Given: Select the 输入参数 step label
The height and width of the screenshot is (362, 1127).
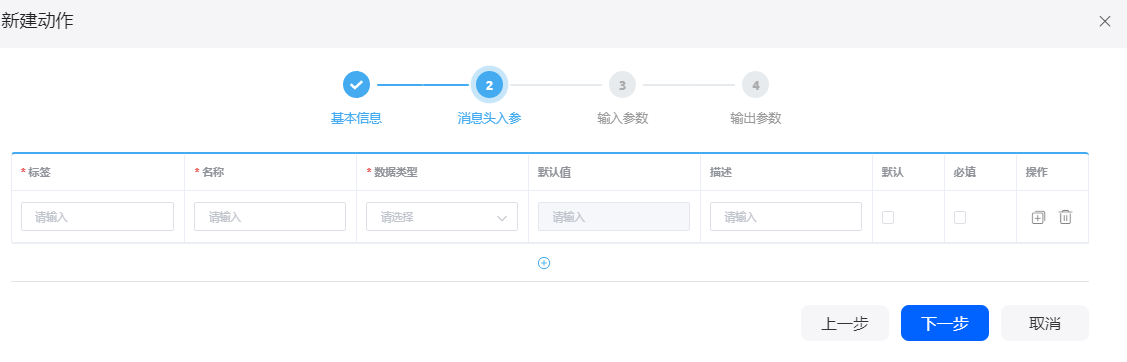Looking at the screenshot, I should tap(622, 119).
